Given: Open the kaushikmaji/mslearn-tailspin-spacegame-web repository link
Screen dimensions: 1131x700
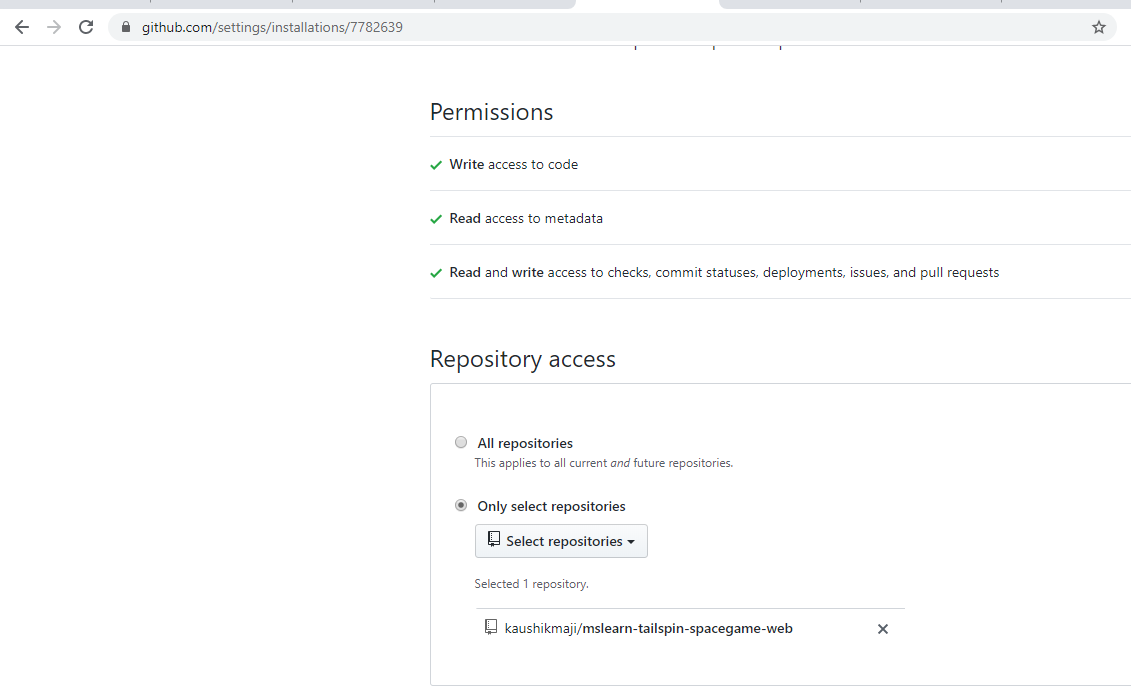Looking at the screenshot, I should [x=649, y=628].
